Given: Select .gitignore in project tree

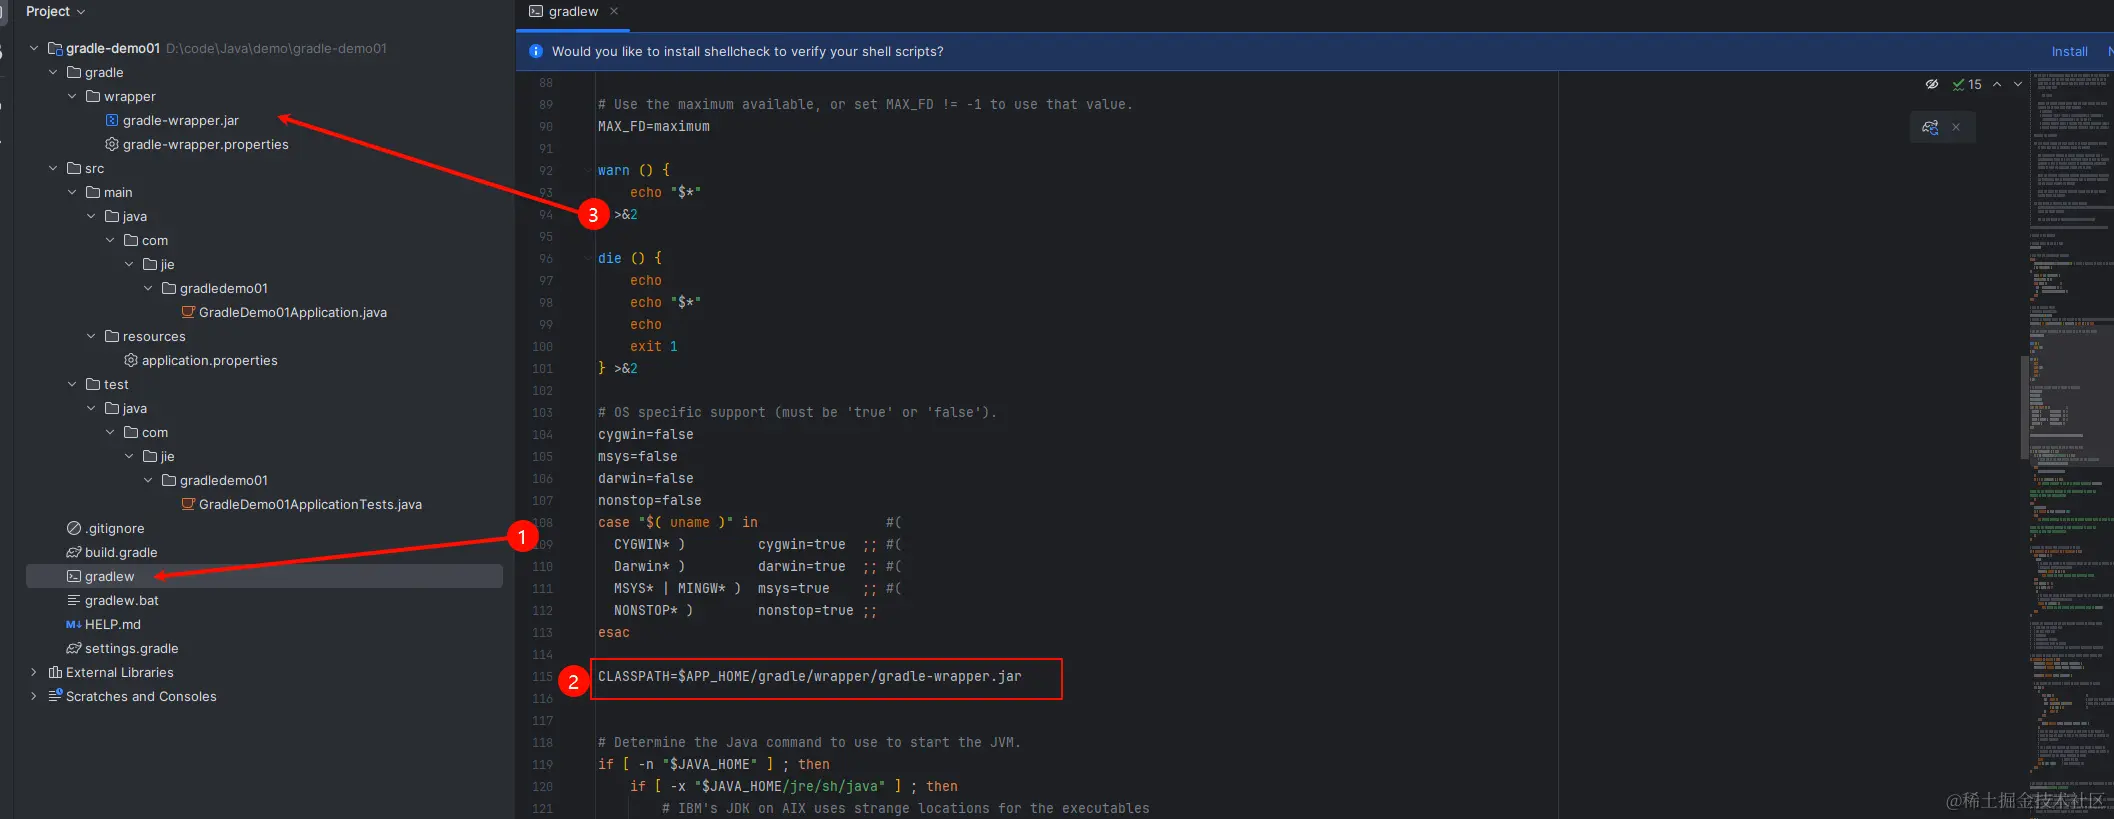Looking at the screenshot, I should [115, 528].
